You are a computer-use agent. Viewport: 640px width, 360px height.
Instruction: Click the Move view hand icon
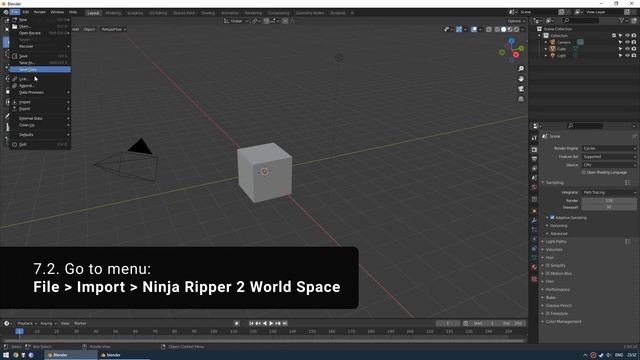[521, 79]
